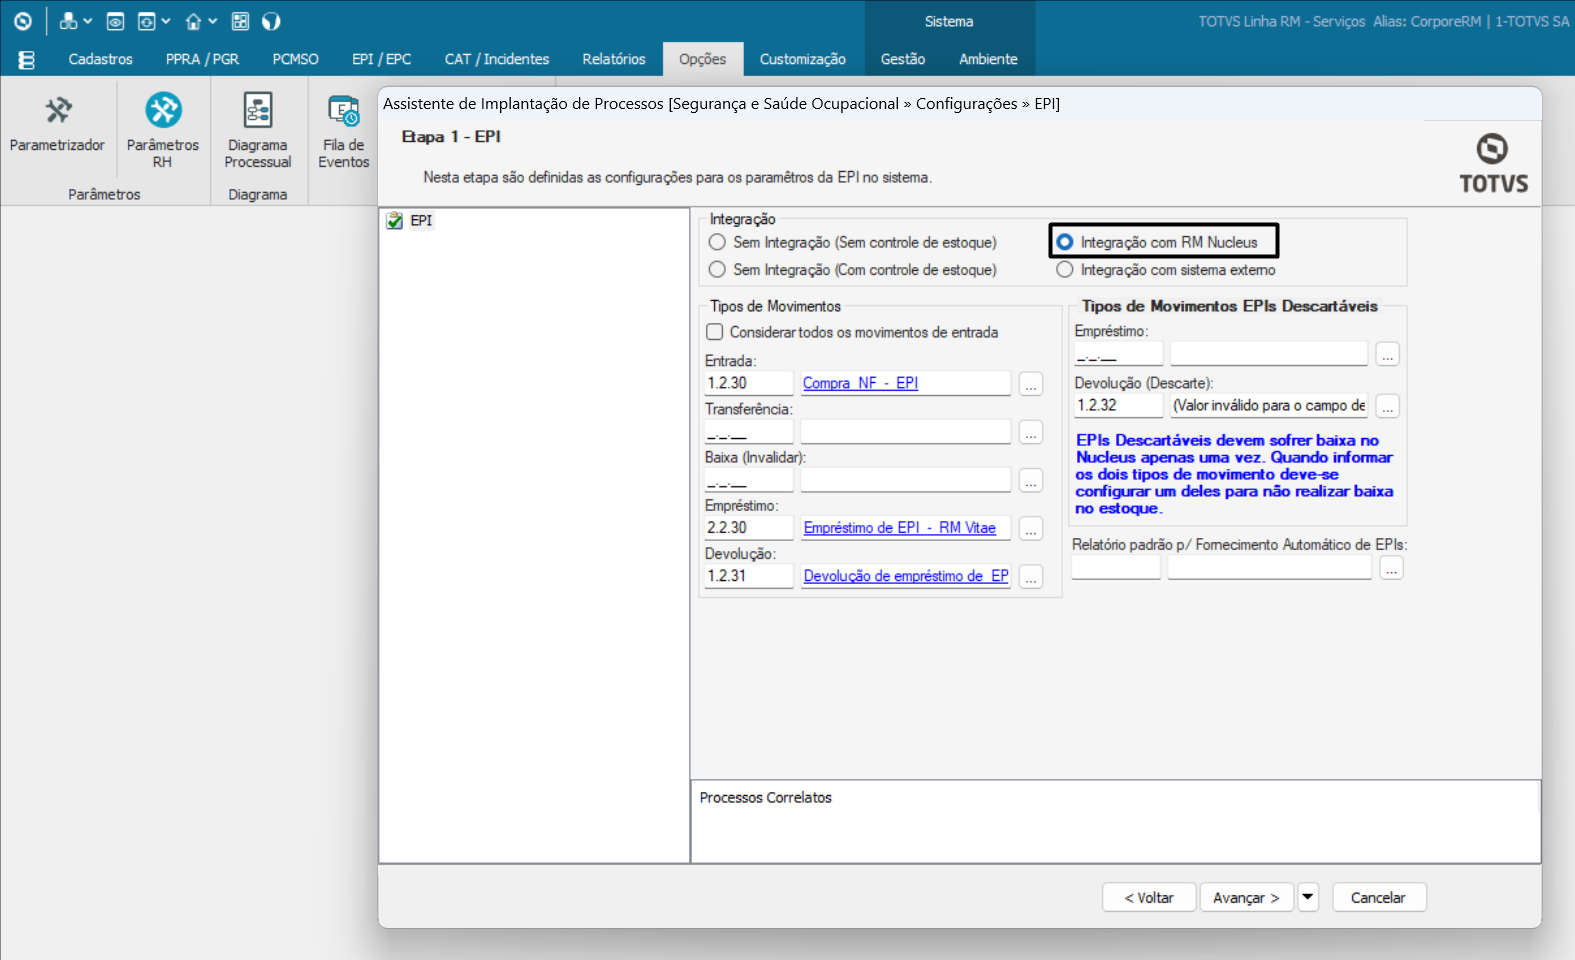Viewport: 1575px width, 960px height.
Task: Open the Avançar dropdown arrow
Action: (1308, 897)
